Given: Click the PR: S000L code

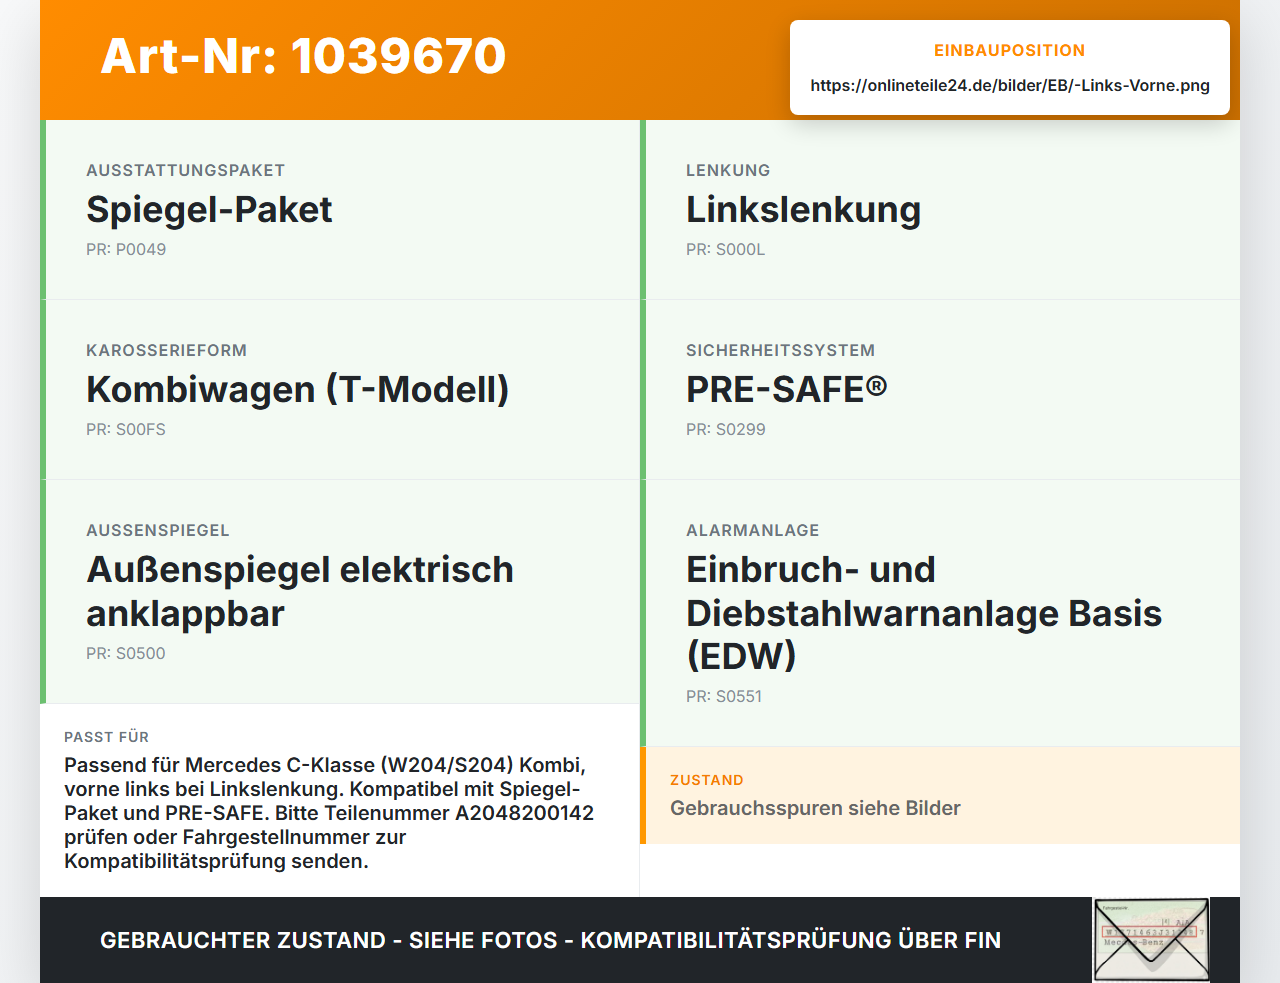Looking at the screenshot, I should 726,250.
